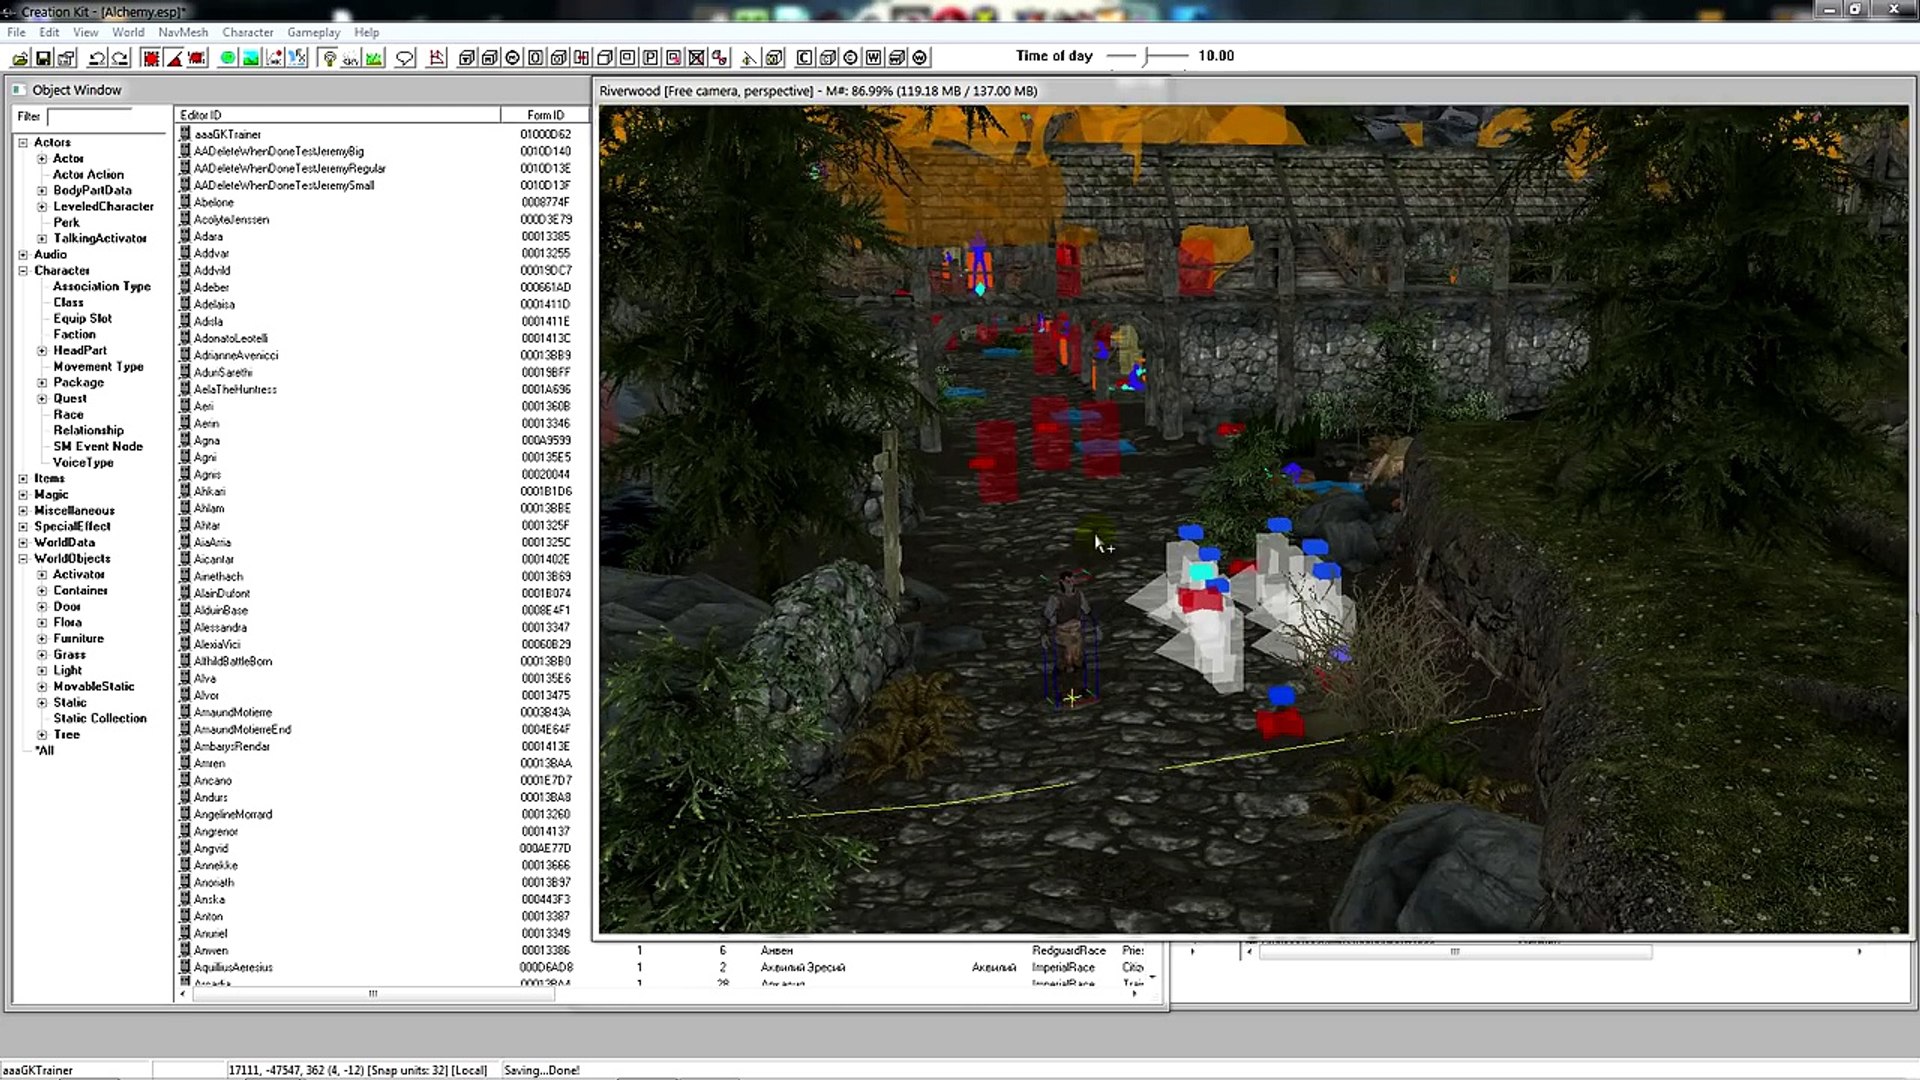This screenshot has width=1920, height=1080.
Task: Select the aaaGKTrainer entry in list
Action: [228, 132]
